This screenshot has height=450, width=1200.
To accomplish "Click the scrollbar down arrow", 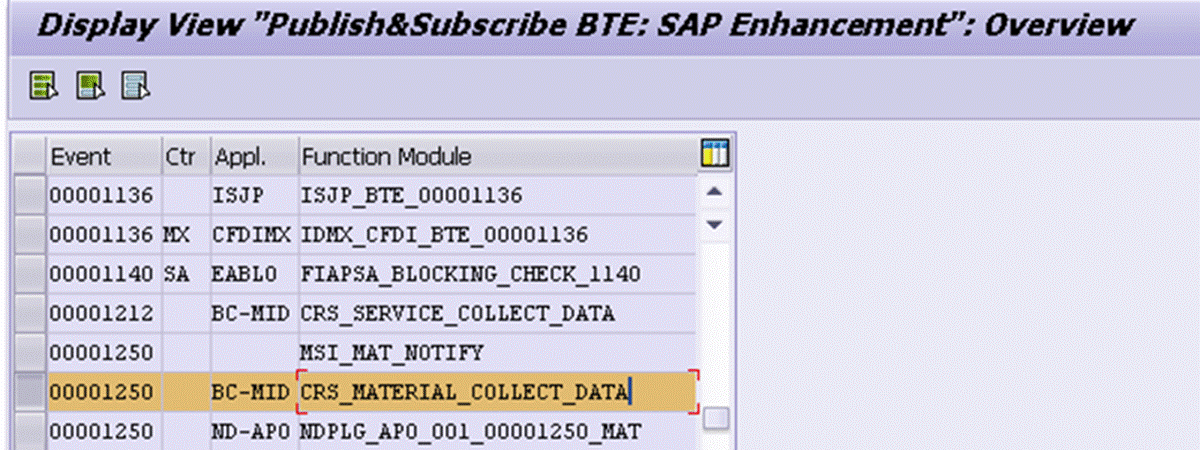I will 715,225.
